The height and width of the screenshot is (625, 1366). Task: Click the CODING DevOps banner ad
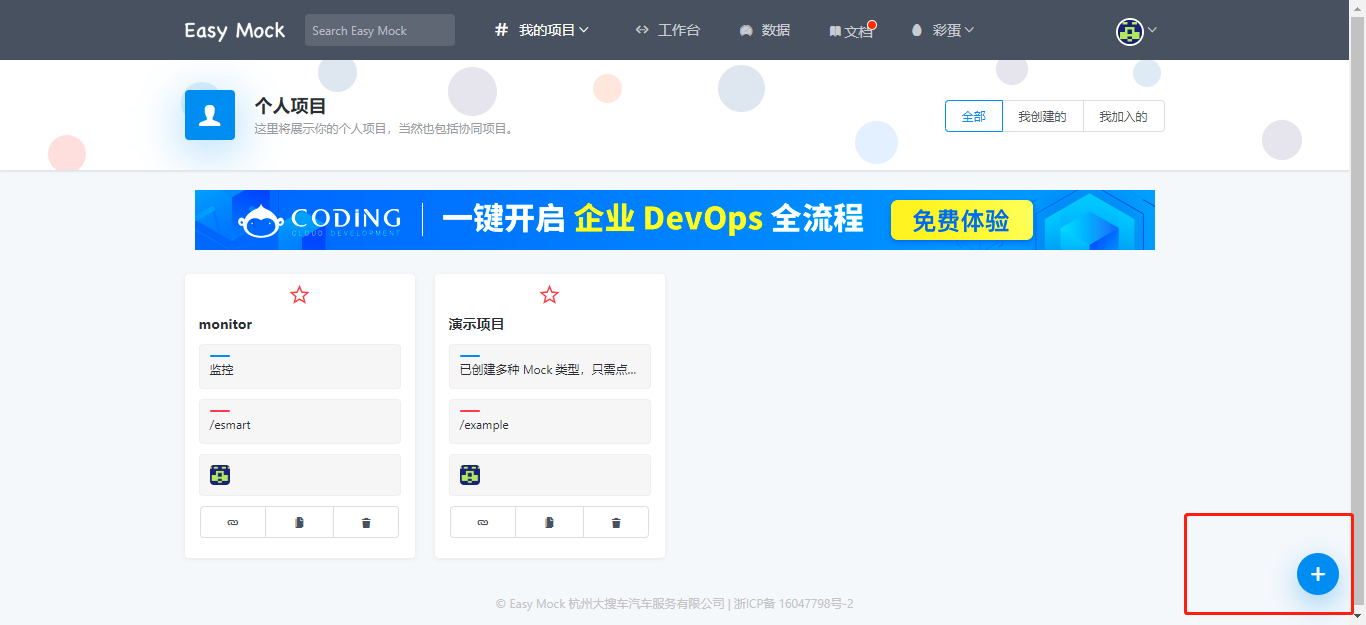pos(675,220)
